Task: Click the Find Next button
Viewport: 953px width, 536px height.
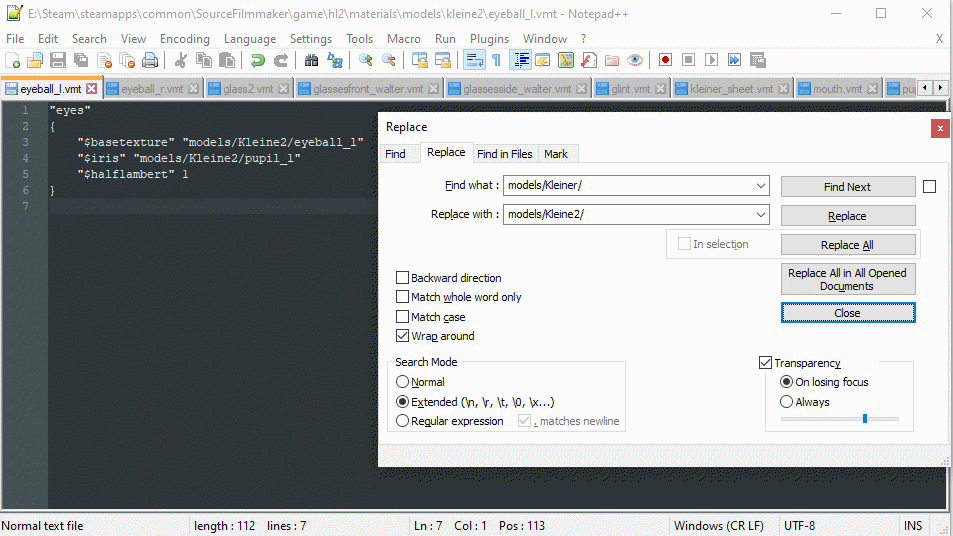Action: 847,187
